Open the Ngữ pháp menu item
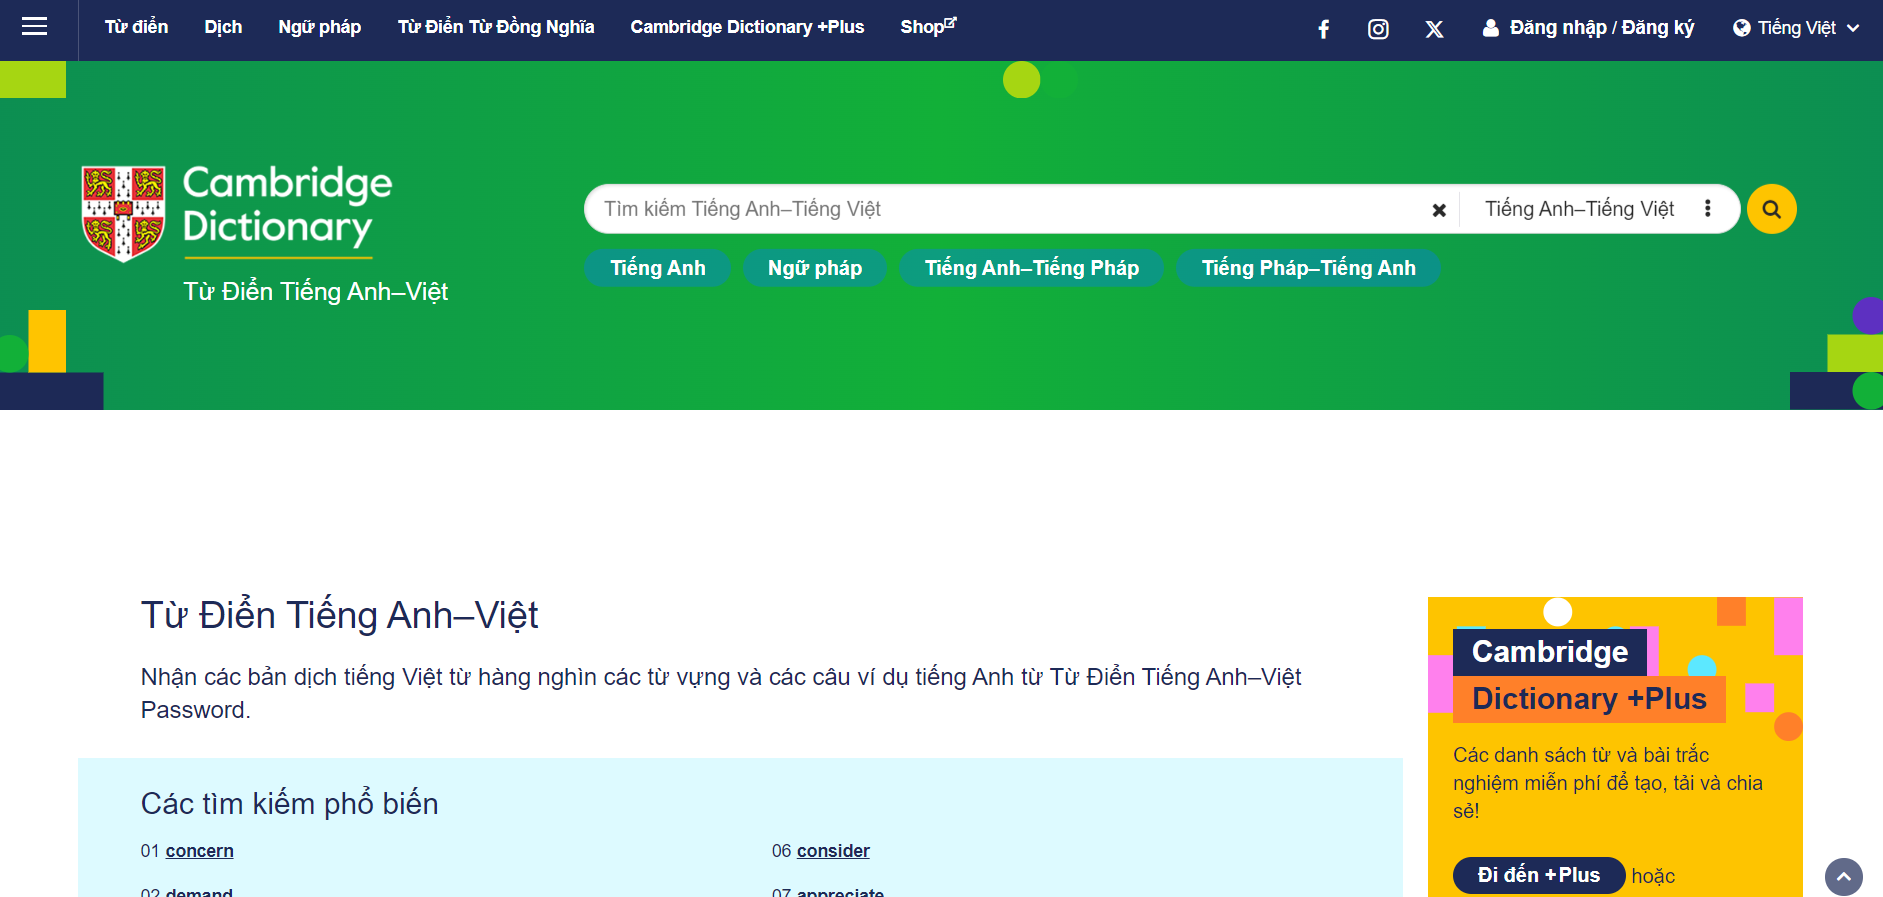Image resolution: width=1883 pixels, height=897 pixels. pos(320,27)
